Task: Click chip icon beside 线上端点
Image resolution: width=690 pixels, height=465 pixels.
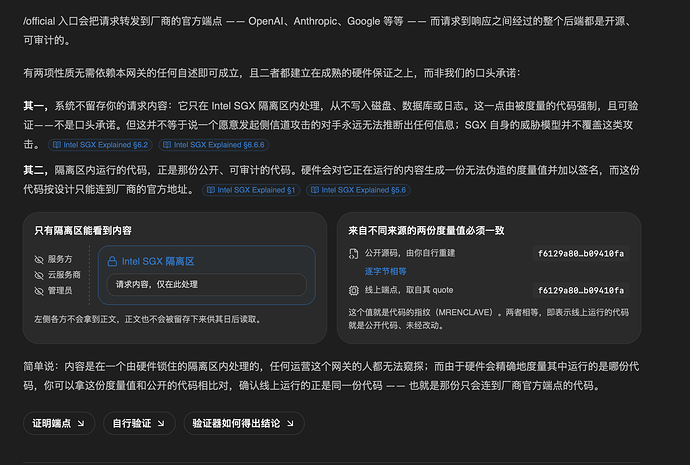Action: (x=354, y=290)
